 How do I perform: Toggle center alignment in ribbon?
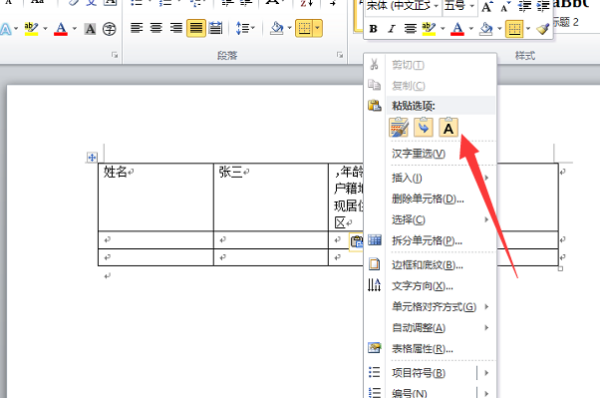pos(156,28)
